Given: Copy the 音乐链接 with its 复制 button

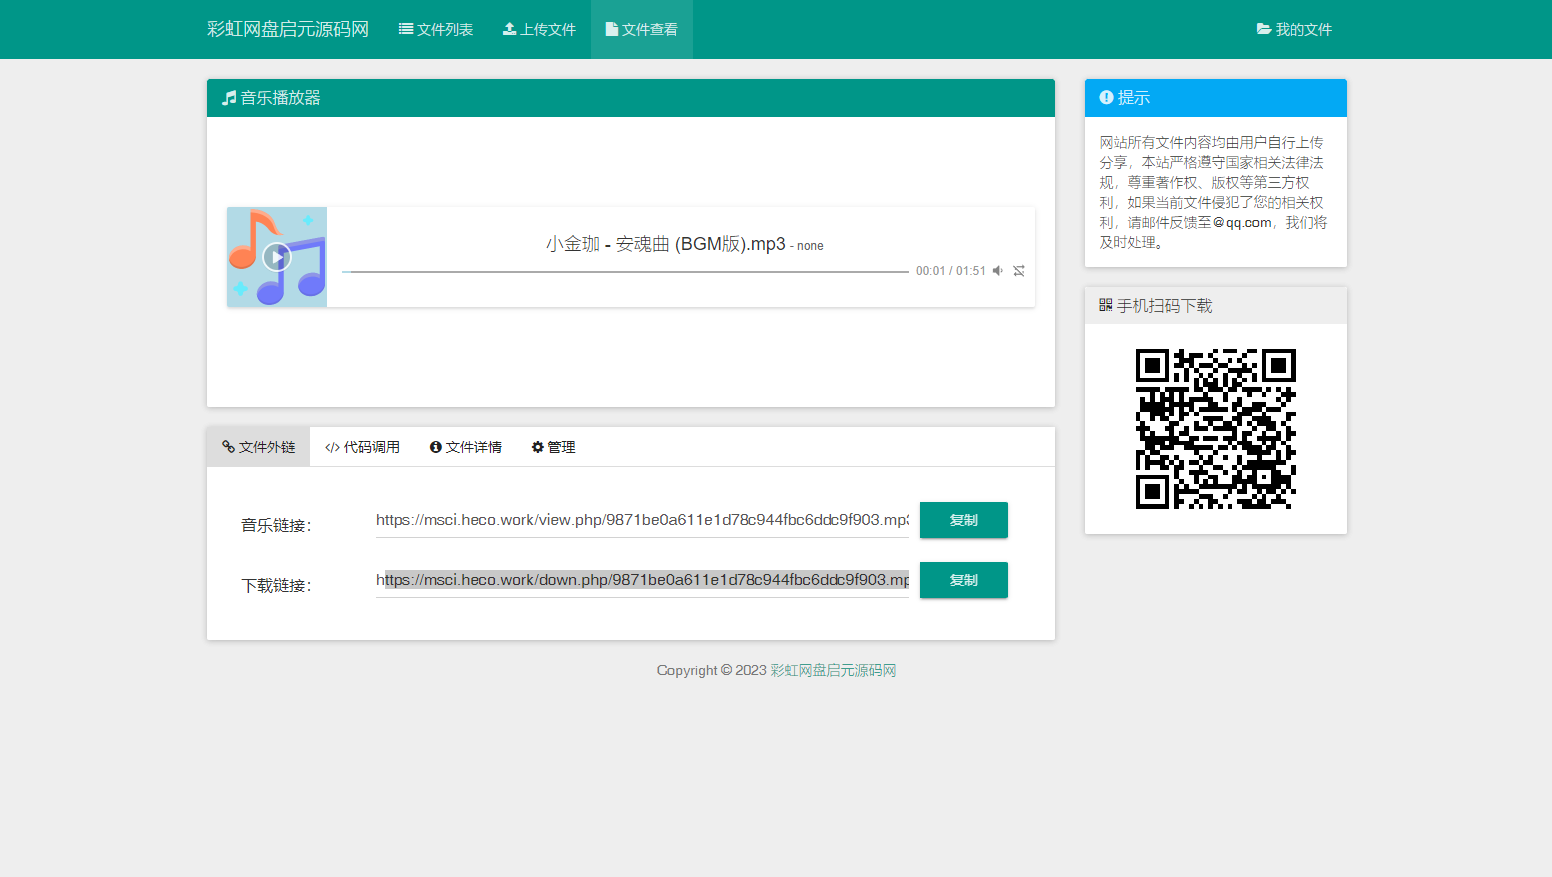Looking at the screenshot, I should click(963, 520).
